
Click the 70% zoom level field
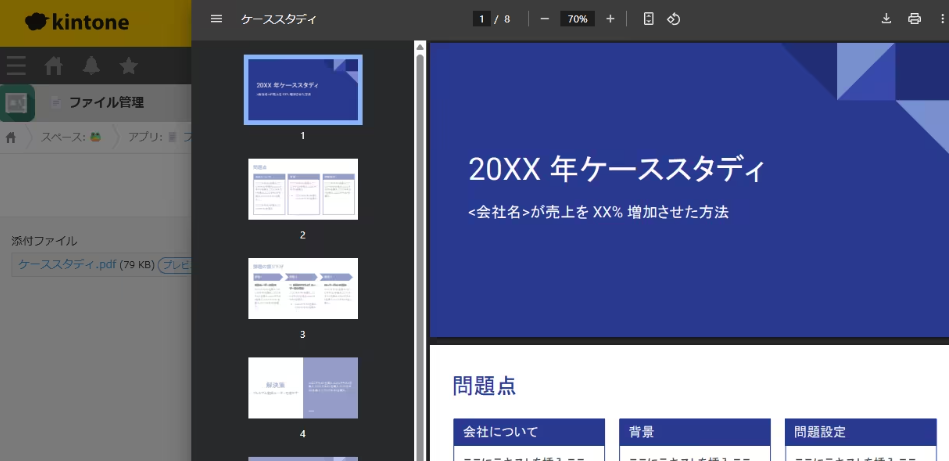tap(577, 19)
